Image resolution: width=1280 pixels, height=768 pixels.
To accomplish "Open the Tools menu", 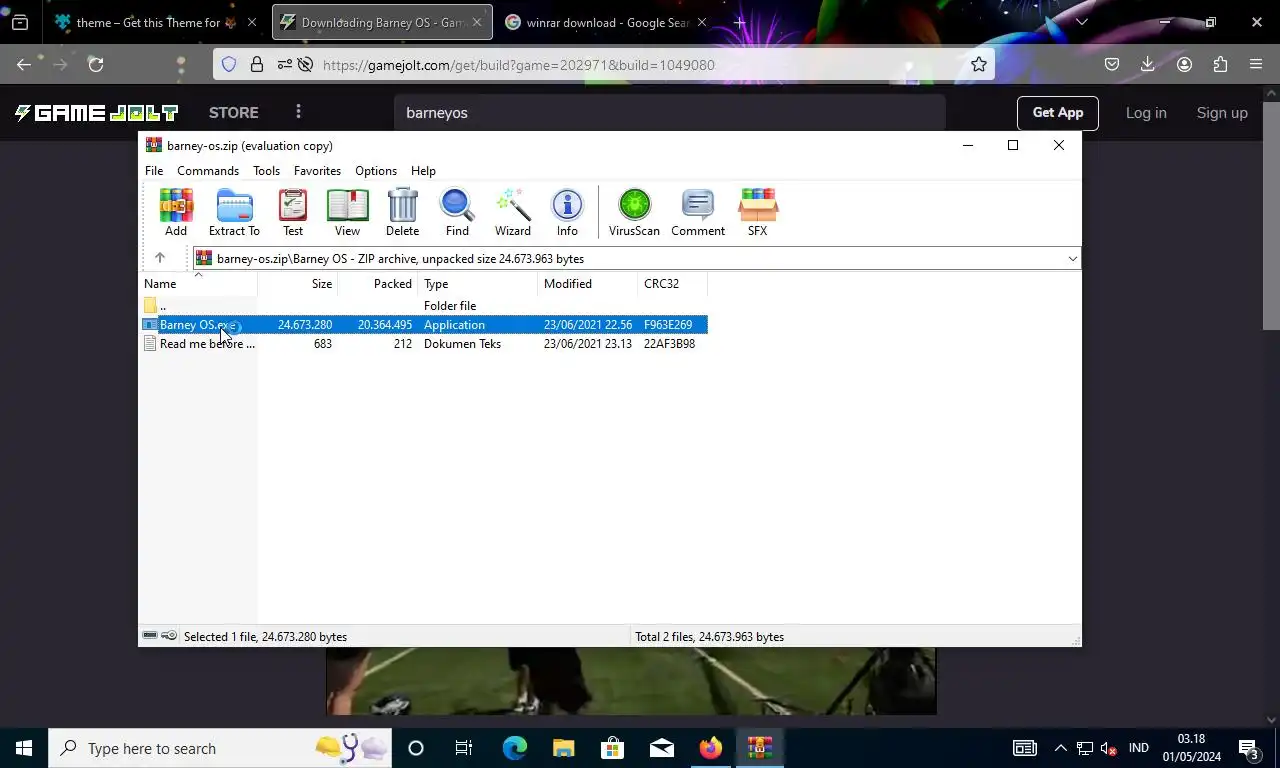I will click(266, 171).
